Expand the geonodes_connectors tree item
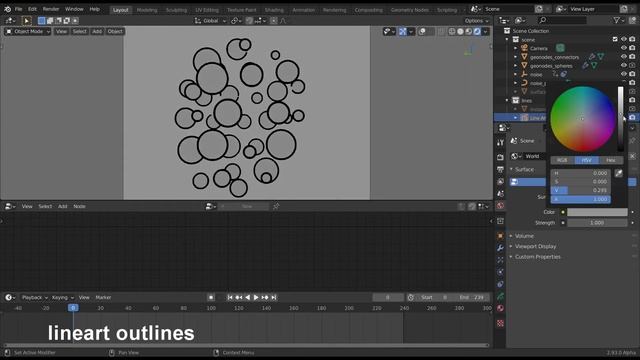The height and width of the screenshot is (360, 640). [x=516, y=57]
